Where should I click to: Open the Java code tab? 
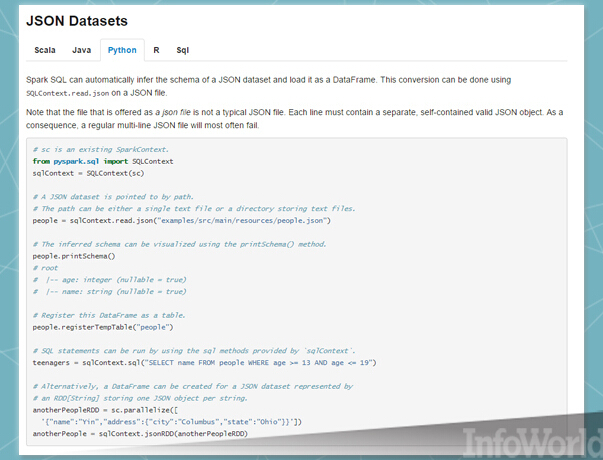pyautogui.click(x=82, y=50)
